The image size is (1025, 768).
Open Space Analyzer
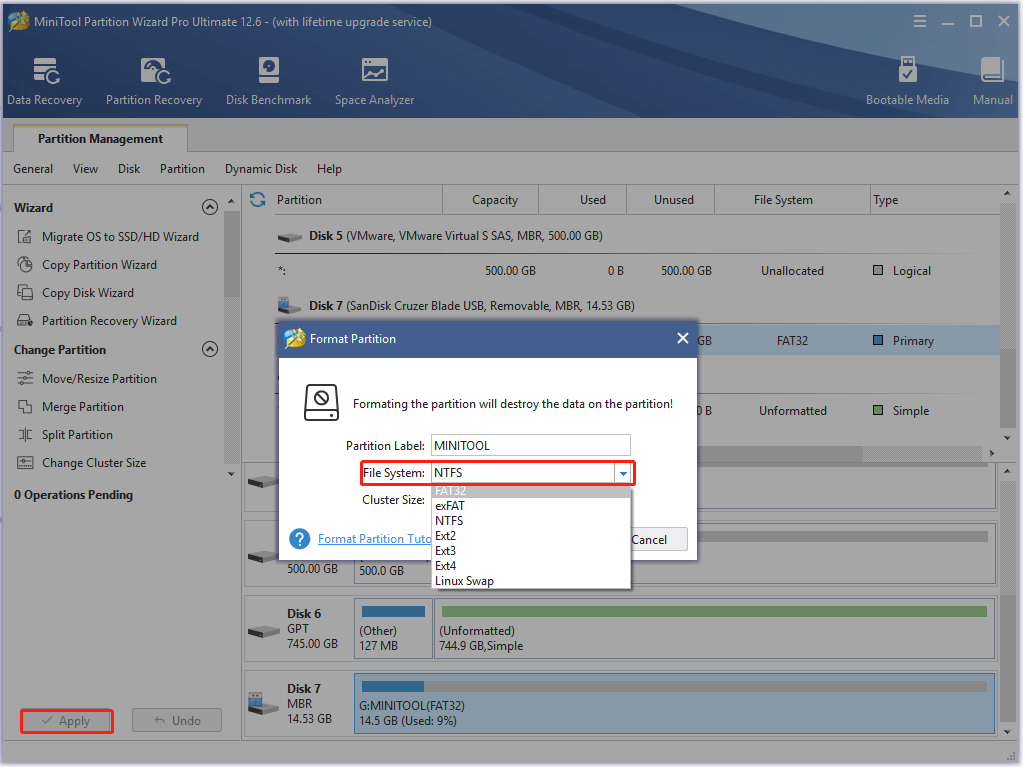[x=375, y=81]
